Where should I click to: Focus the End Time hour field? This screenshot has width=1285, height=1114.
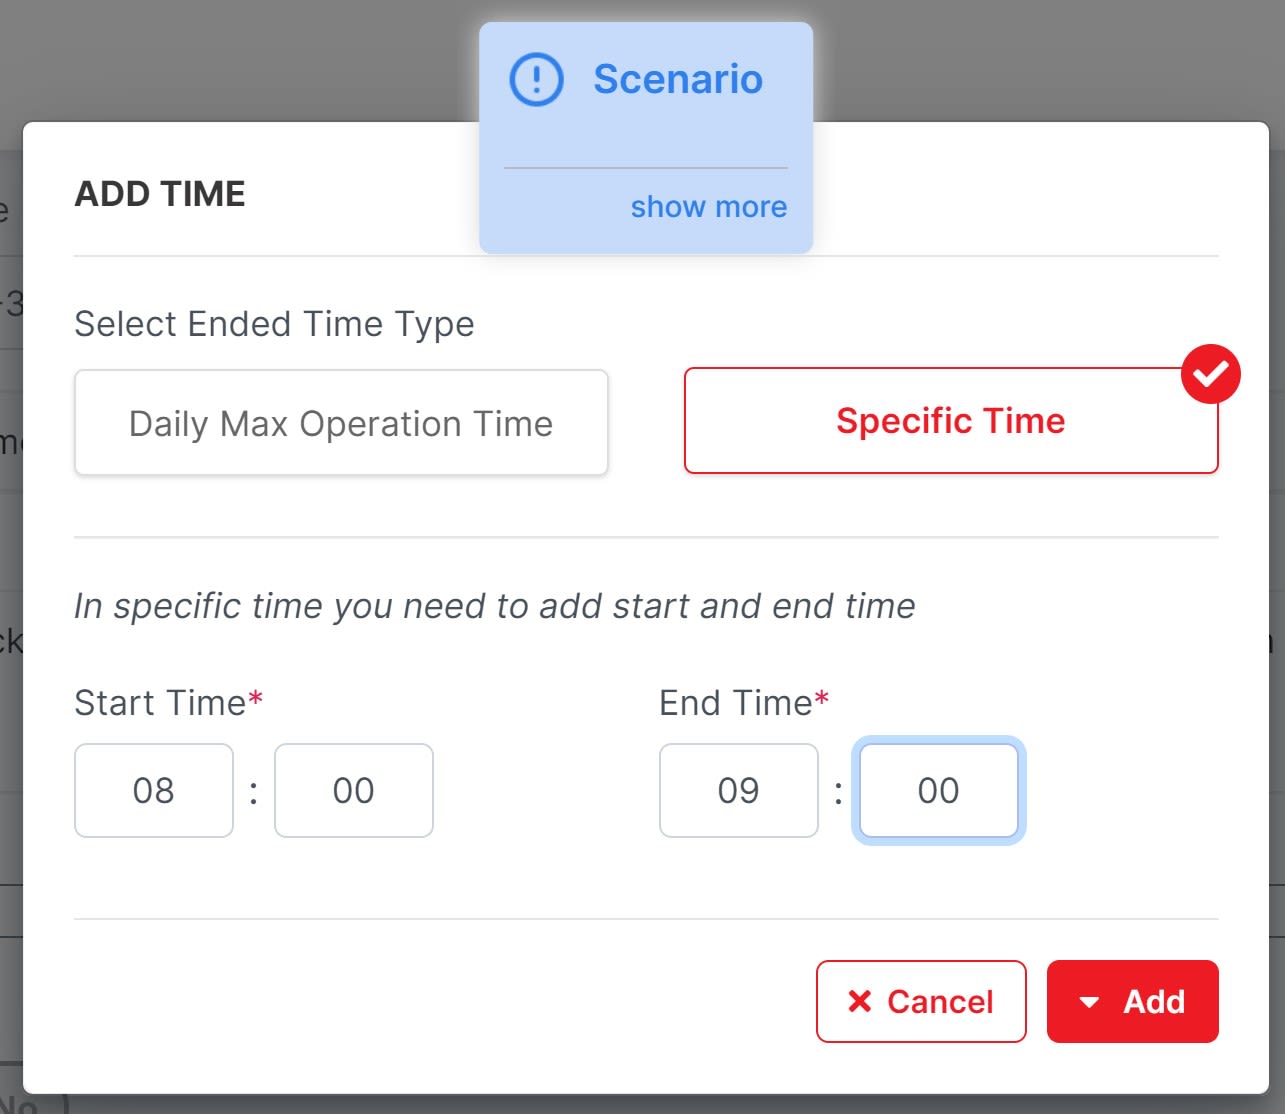pyautogui.click(x=739, y=790)
